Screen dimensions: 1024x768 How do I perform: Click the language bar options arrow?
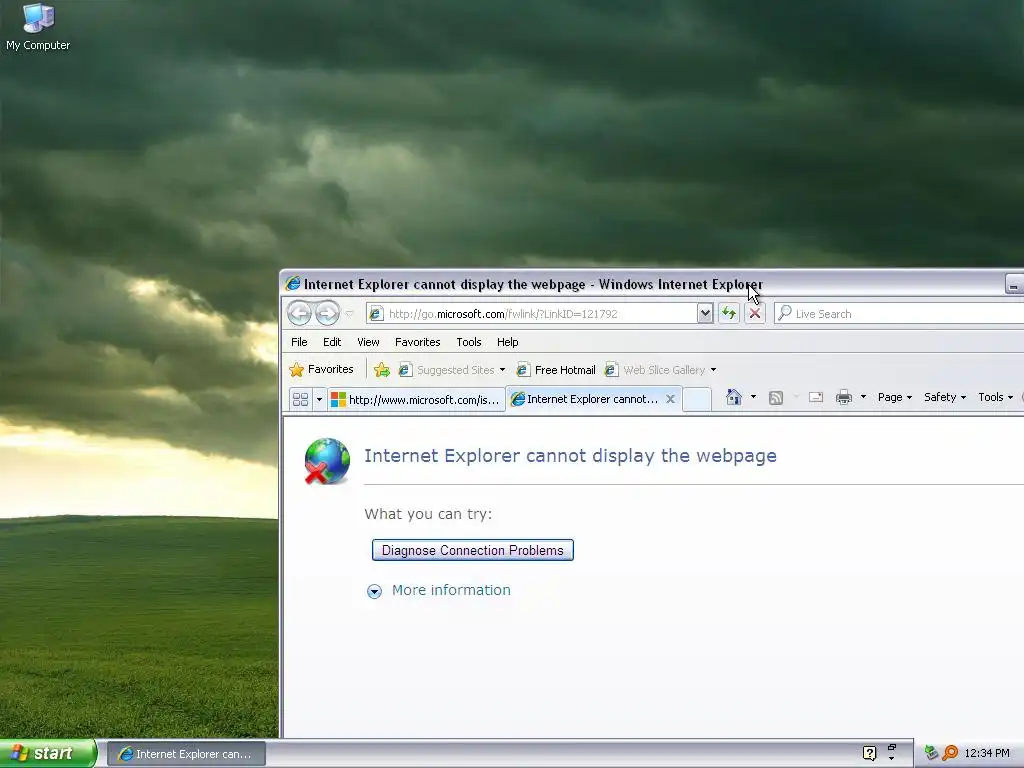[x=891, y=759]
